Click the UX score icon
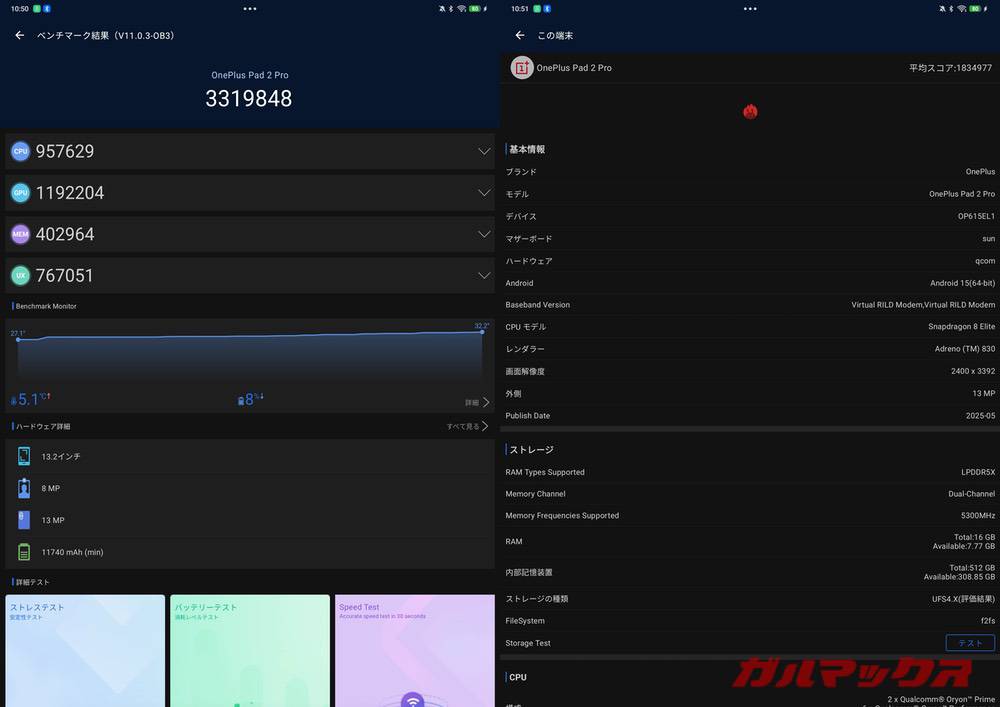Screen dimensions: 1000x707 [x=21, y=275]
